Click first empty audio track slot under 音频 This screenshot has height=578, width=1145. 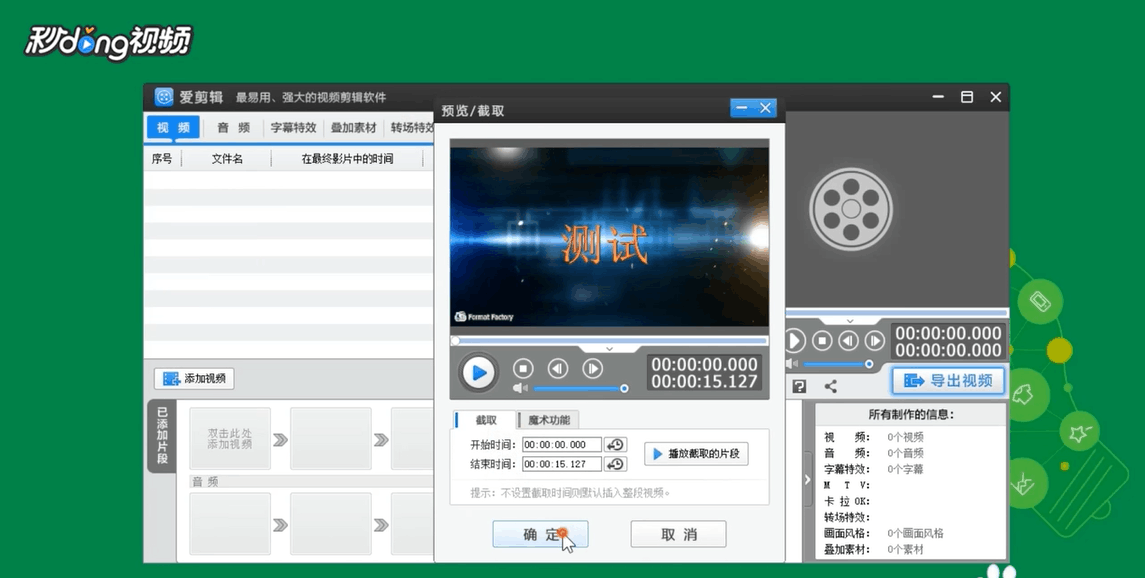[x=230, y=523]
